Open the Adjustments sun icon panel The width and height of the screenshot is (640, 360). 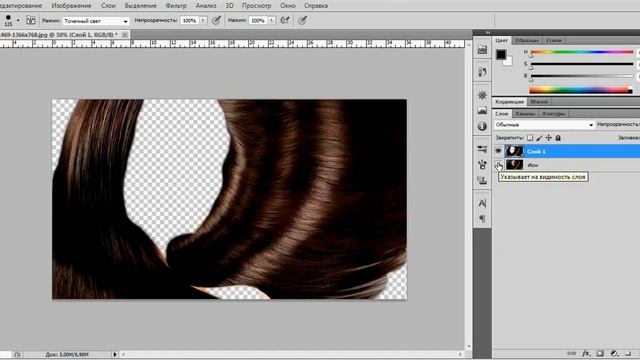click(x=482, y=95)
